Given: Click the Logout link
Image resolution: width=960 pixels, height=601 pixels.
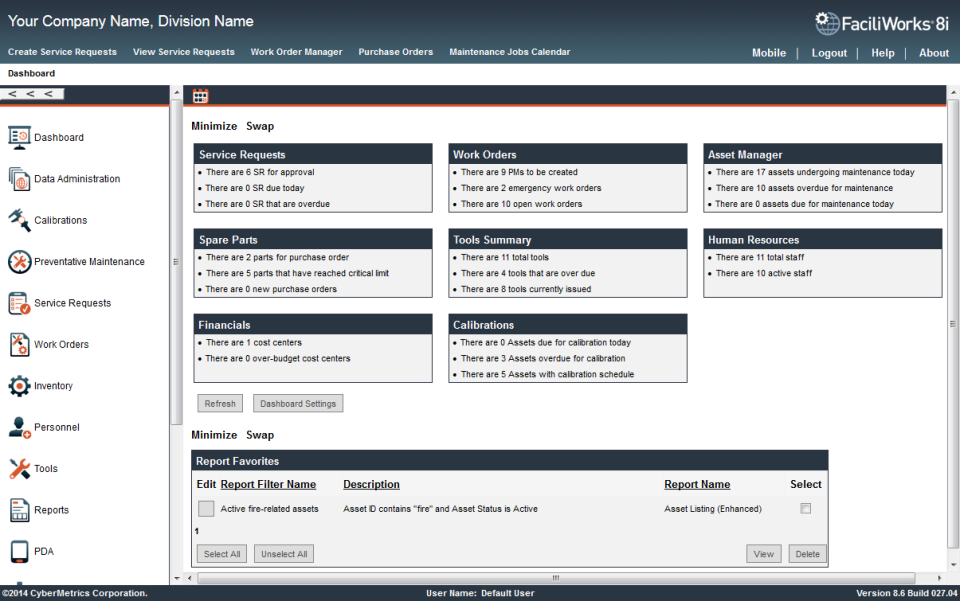Looking at the screenshot, I should [x=829, y=53].
